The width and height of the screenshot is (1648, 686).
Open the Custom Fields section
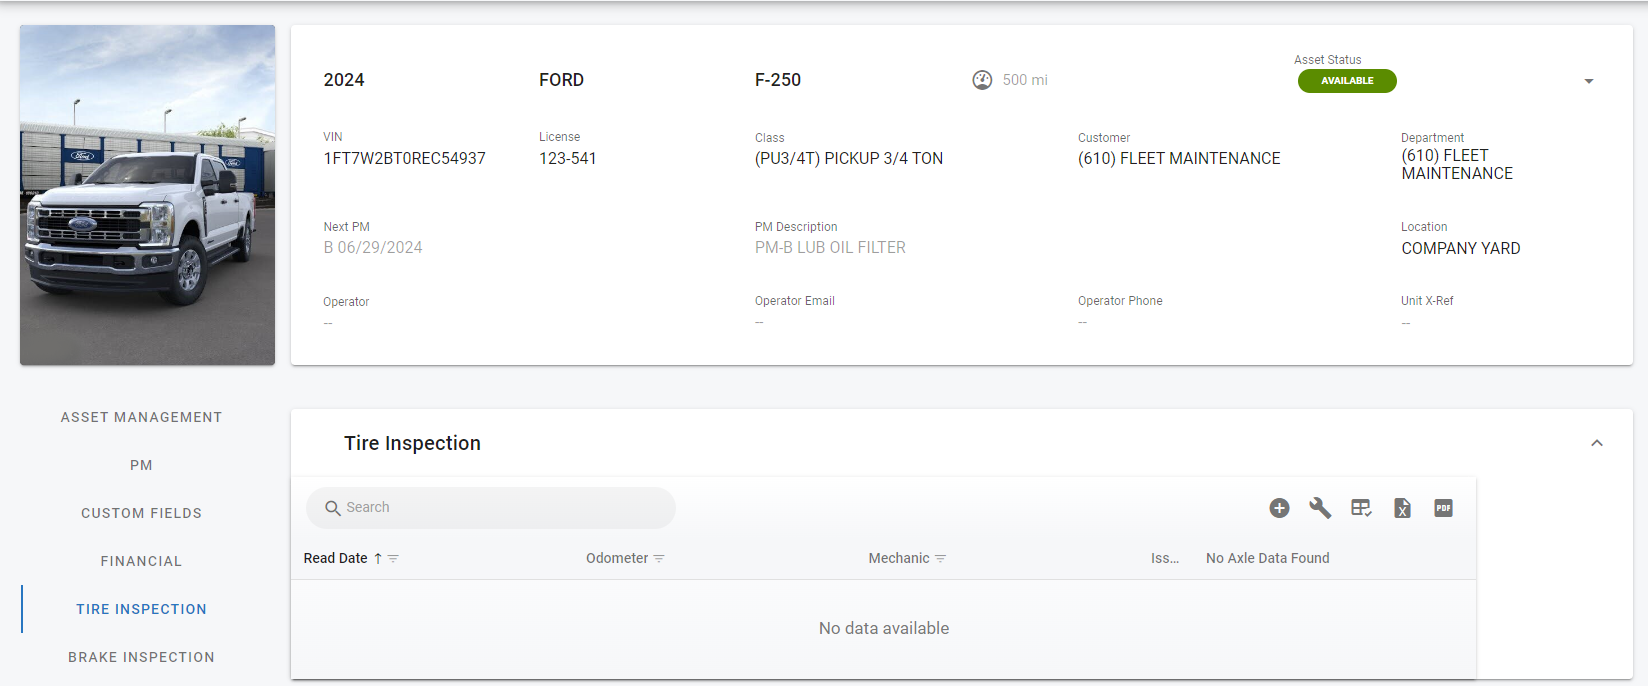pos(141,513)
